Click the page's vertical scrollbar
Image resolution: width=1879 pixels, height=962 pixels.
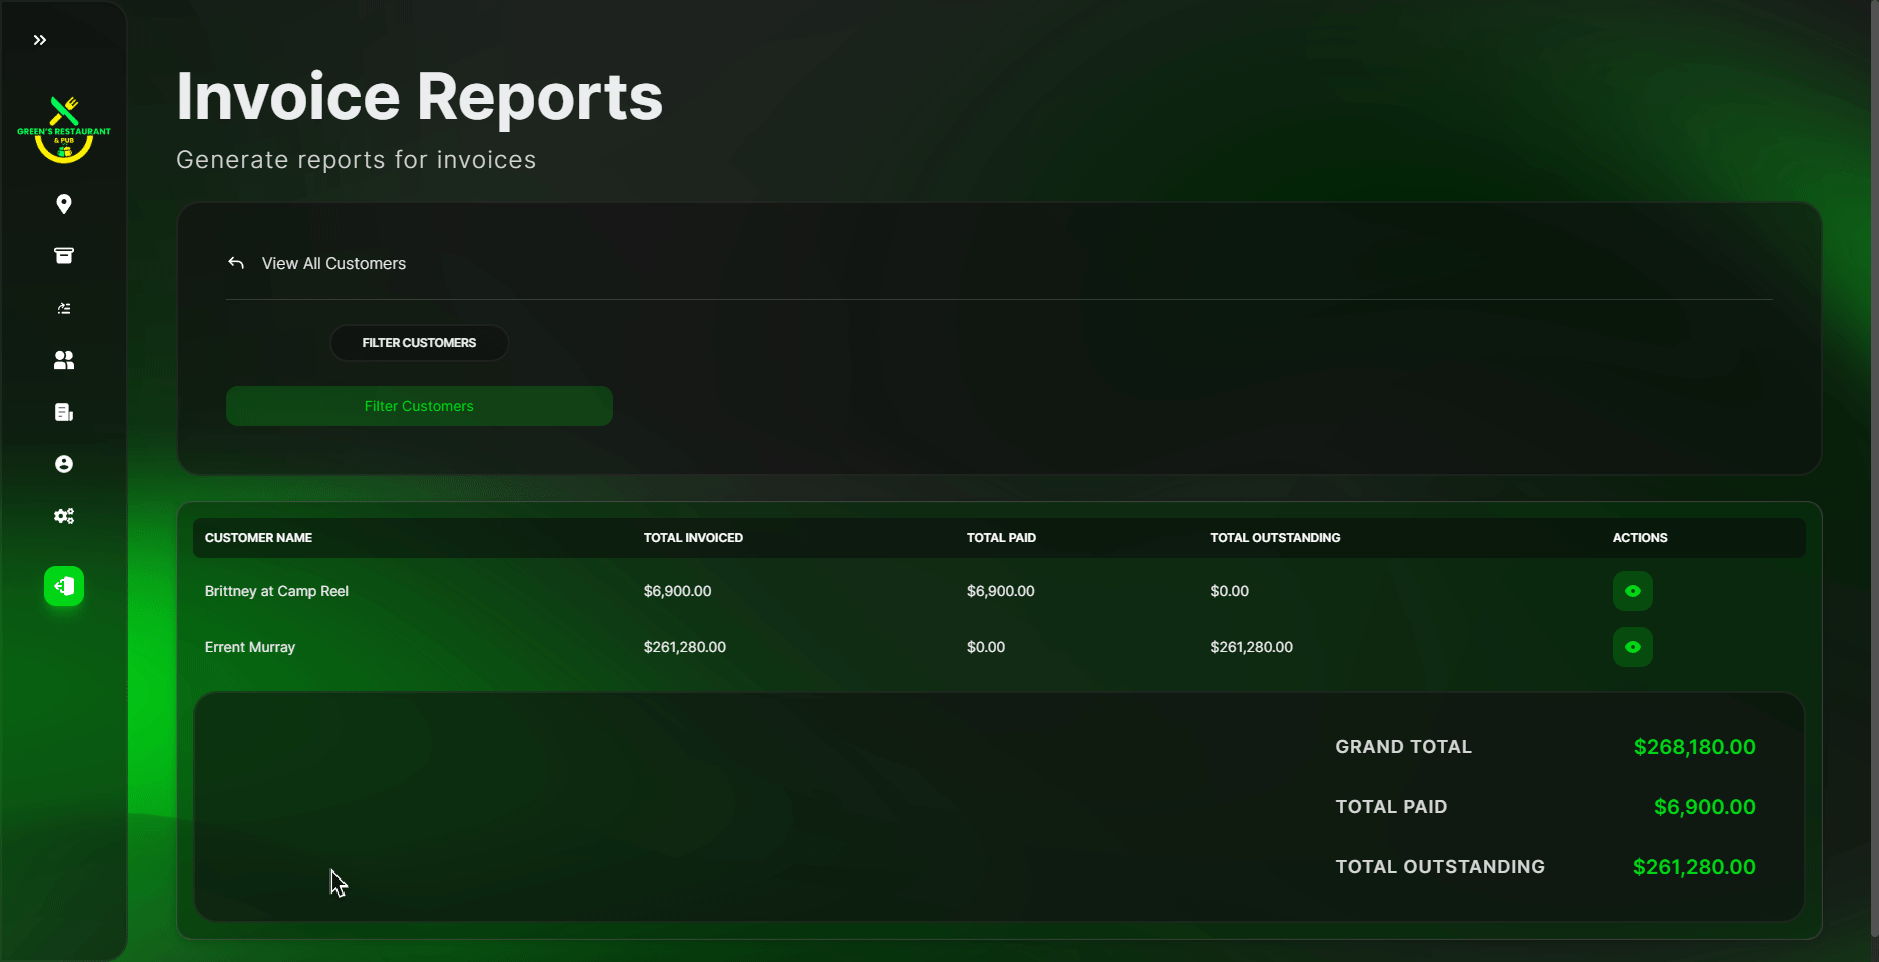(x=1873, y=470)
